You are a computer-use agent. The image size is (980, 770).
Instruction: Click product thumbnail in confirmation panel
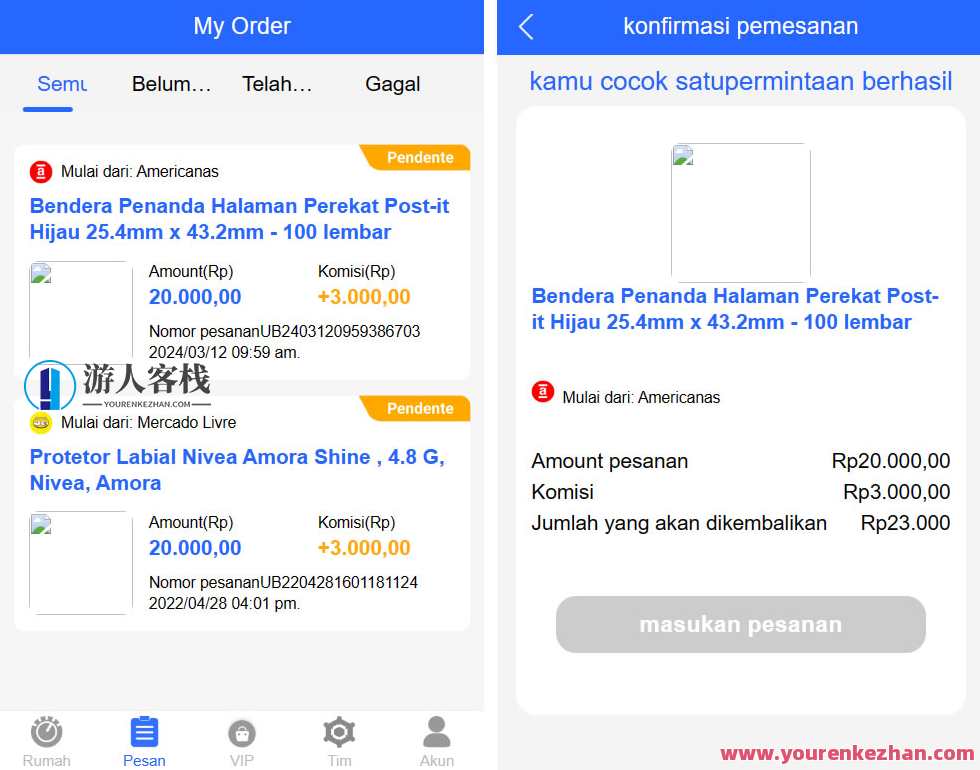(741, 212)
